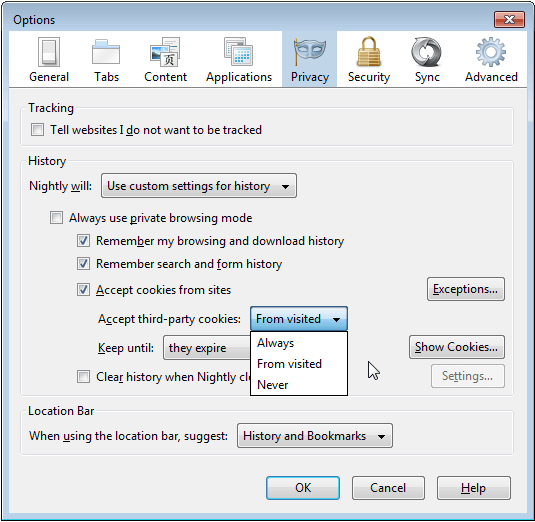Screen dimensions: 535x522
Task: Open cookie Exceptions dialog
Action: click(x=466, y=289)
